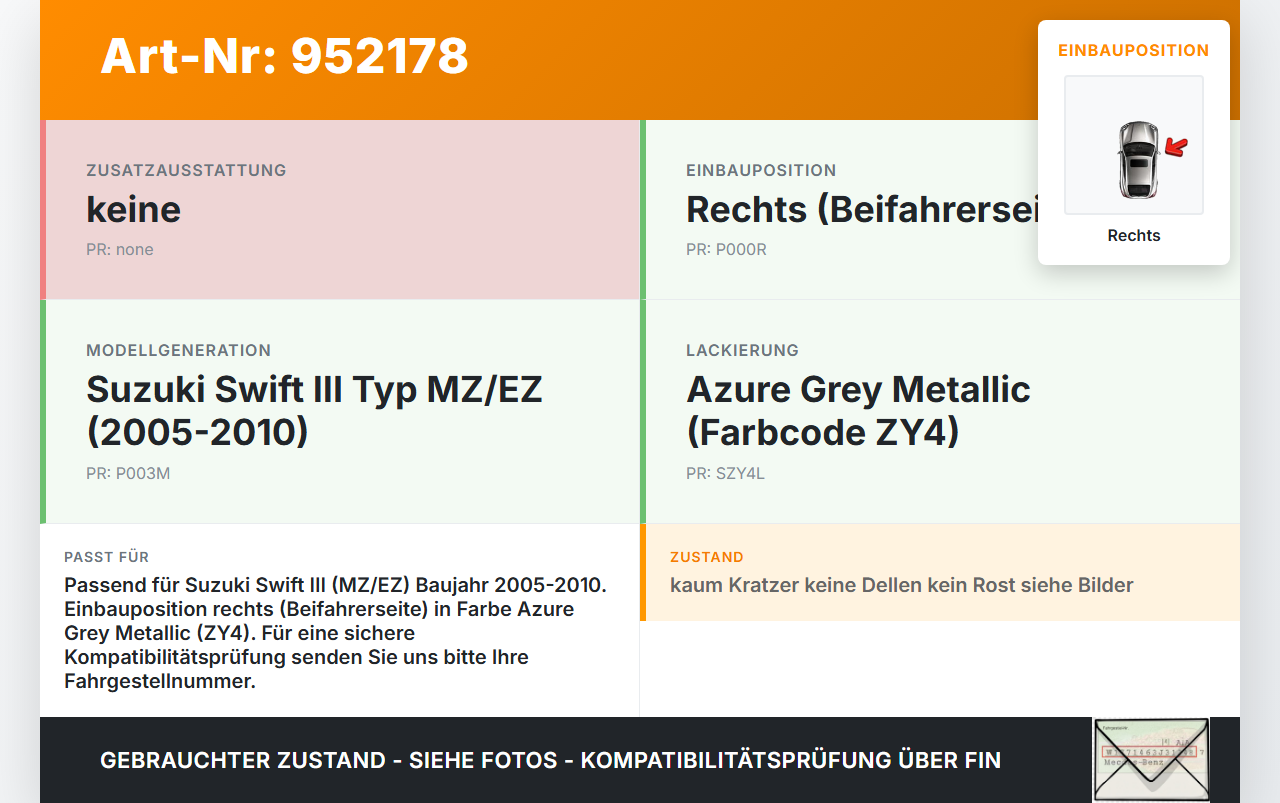Click the PR: SZY4L paint code
Image resolution: width=1280 pixels, height=803 pixels.
click(725, 473)
